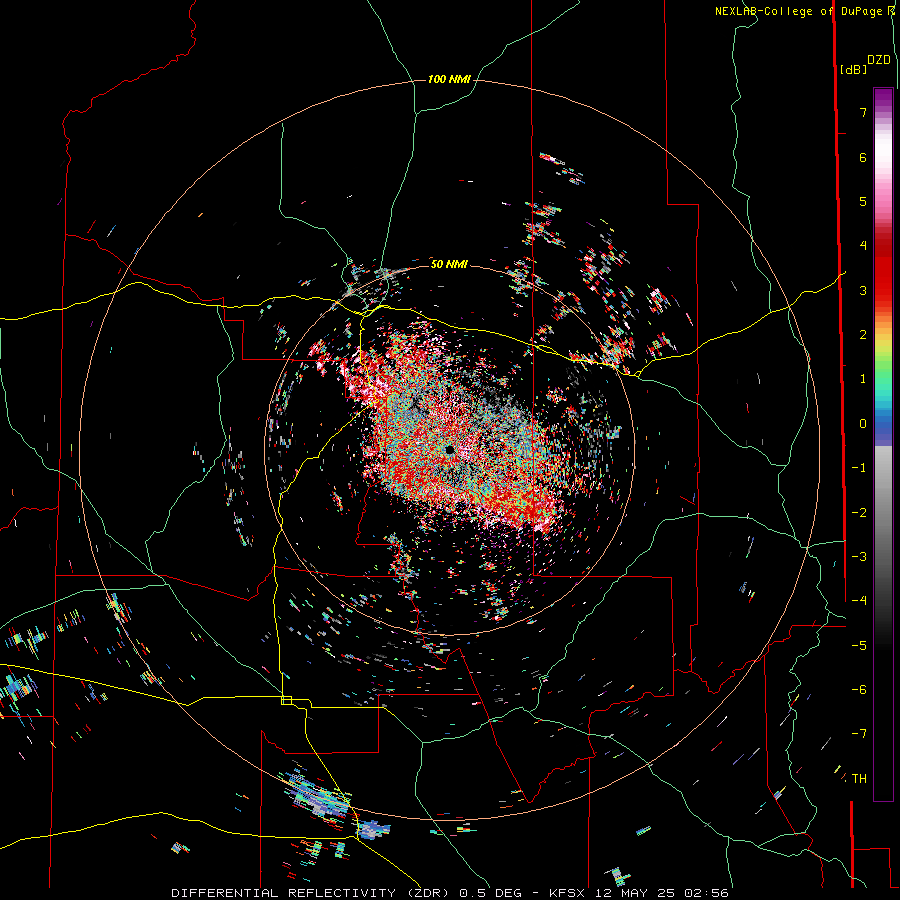Click the "0.5 DEG" elevation text
Image resolution: width=900 pixels, height=900 pixels.
click(x=490, y=893)
